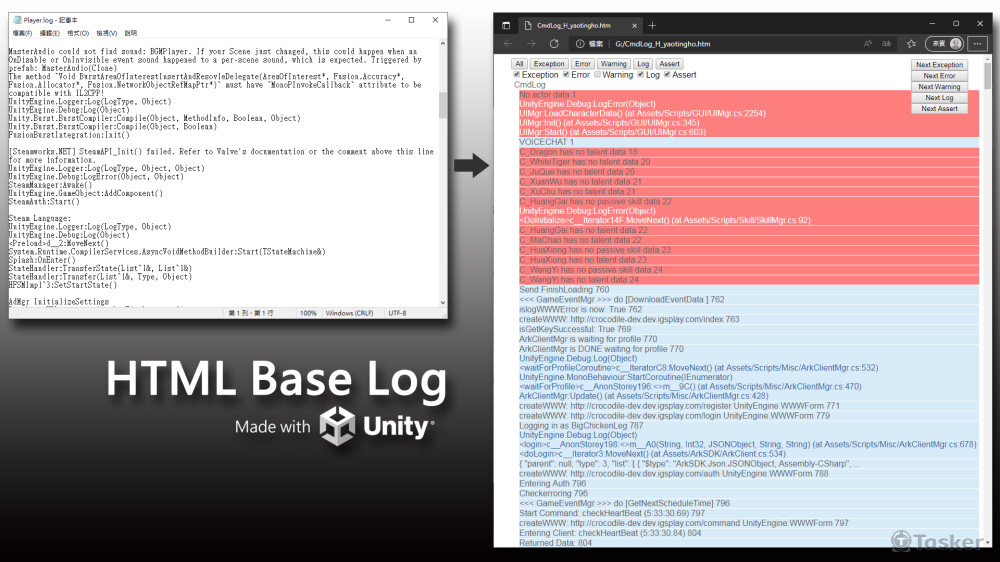Uncheck the Error checkbox
The width and height of the screenshot is (1000, 562).
click(x=566, y=75)
